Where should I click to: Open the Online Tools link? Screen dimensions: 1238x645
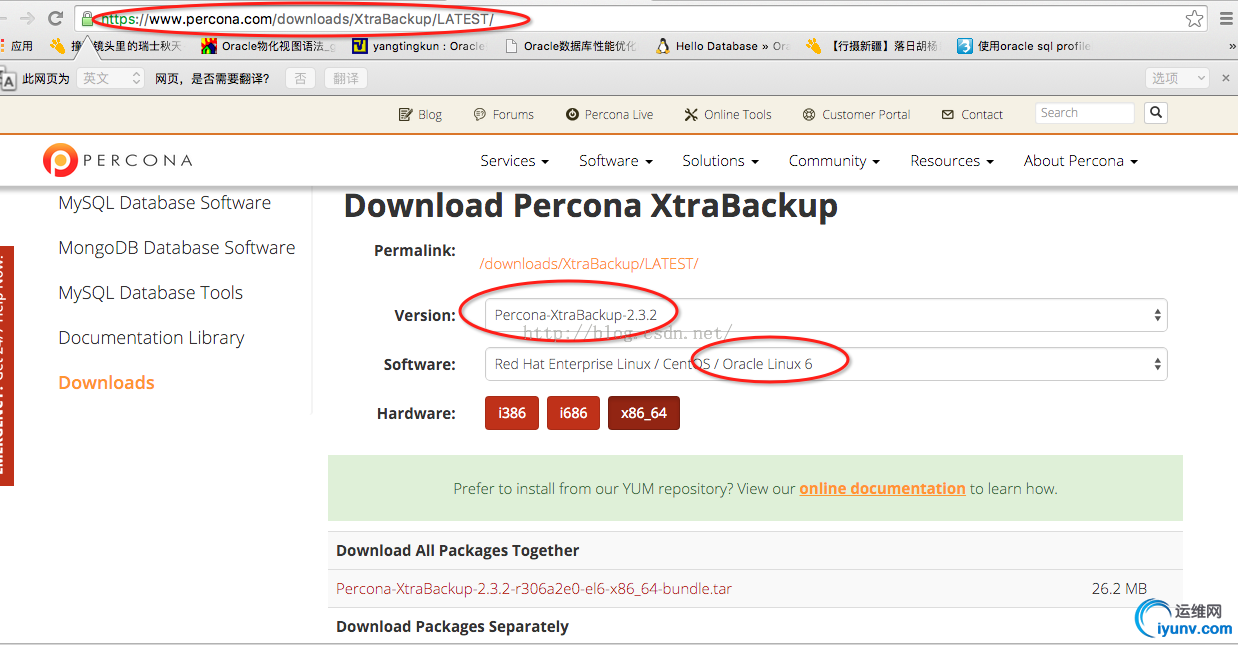728,114
